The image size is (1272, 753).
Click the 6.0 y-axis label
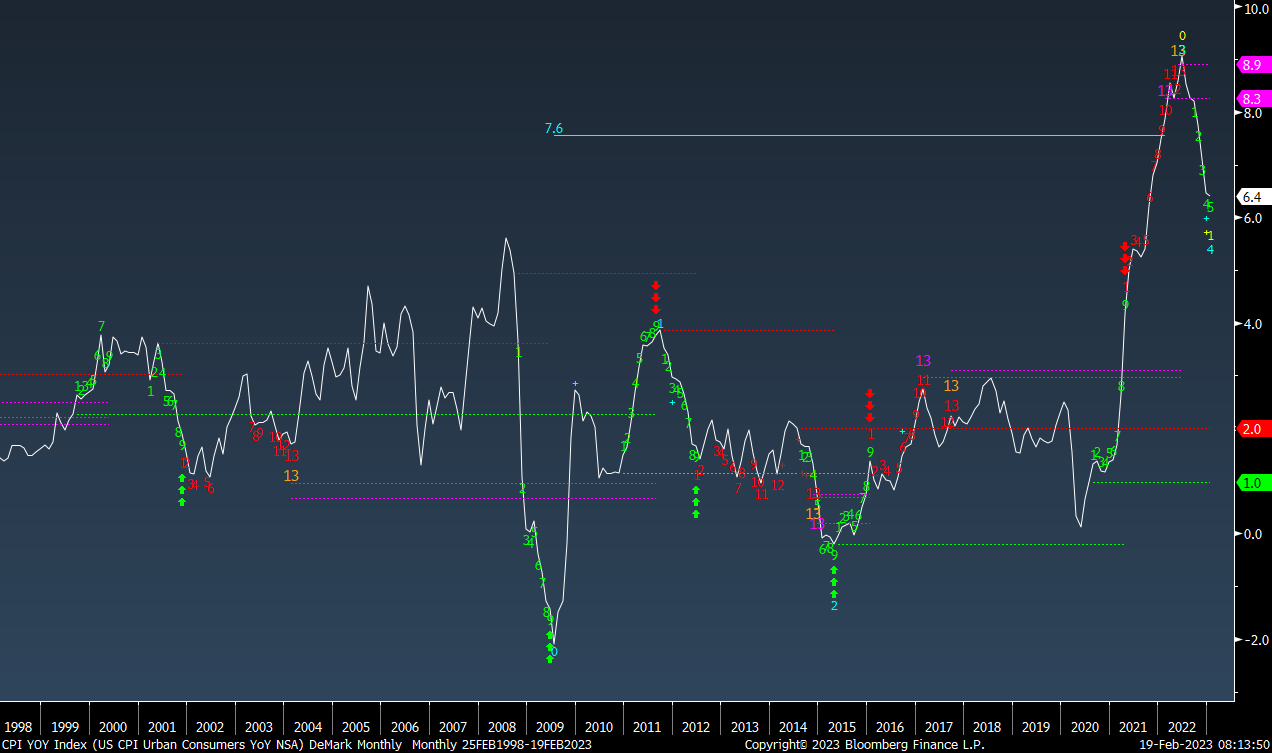[1254, 218]
